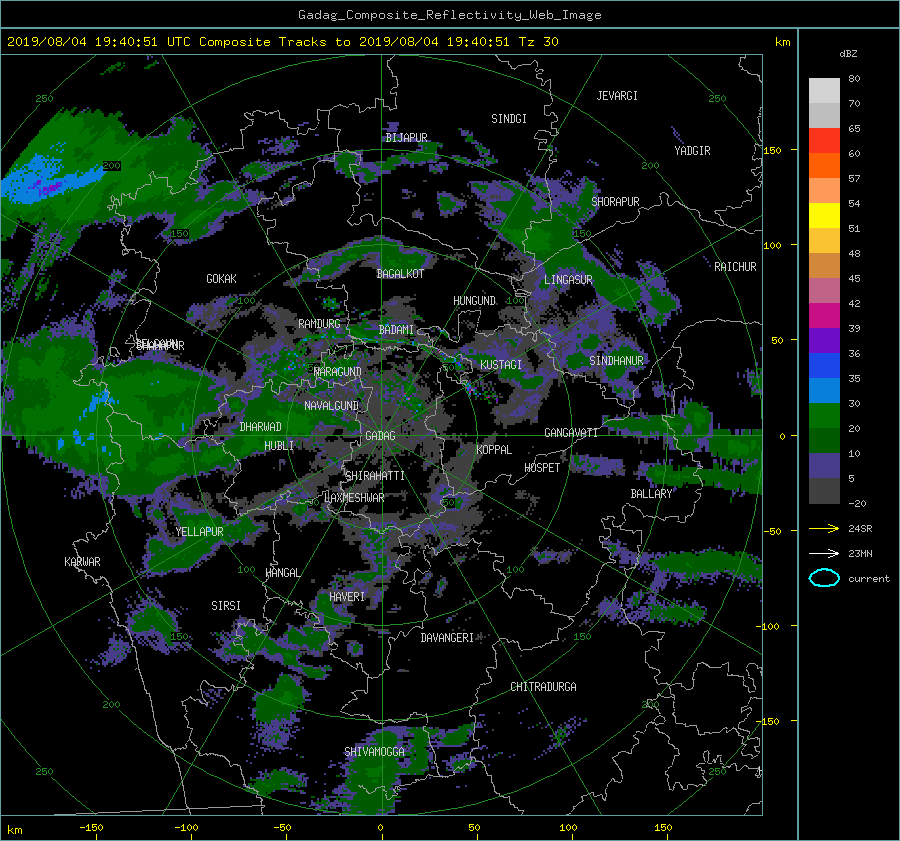This screenshot has width=900, height=841.
Task: Pick the light blue swatch between 35 and 30
Action: click(x=824, y=390)
